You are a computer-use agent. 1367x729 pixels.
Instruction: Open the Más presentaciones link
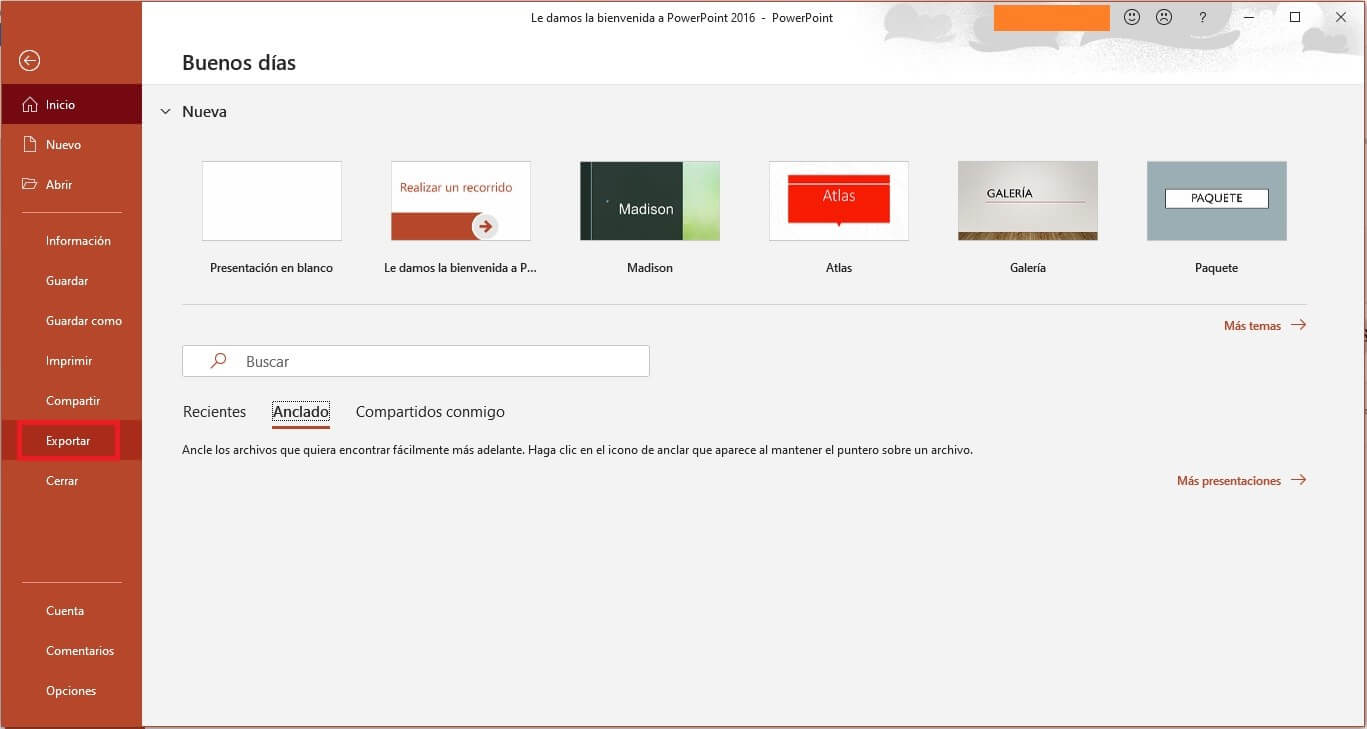click(1228, 481)
